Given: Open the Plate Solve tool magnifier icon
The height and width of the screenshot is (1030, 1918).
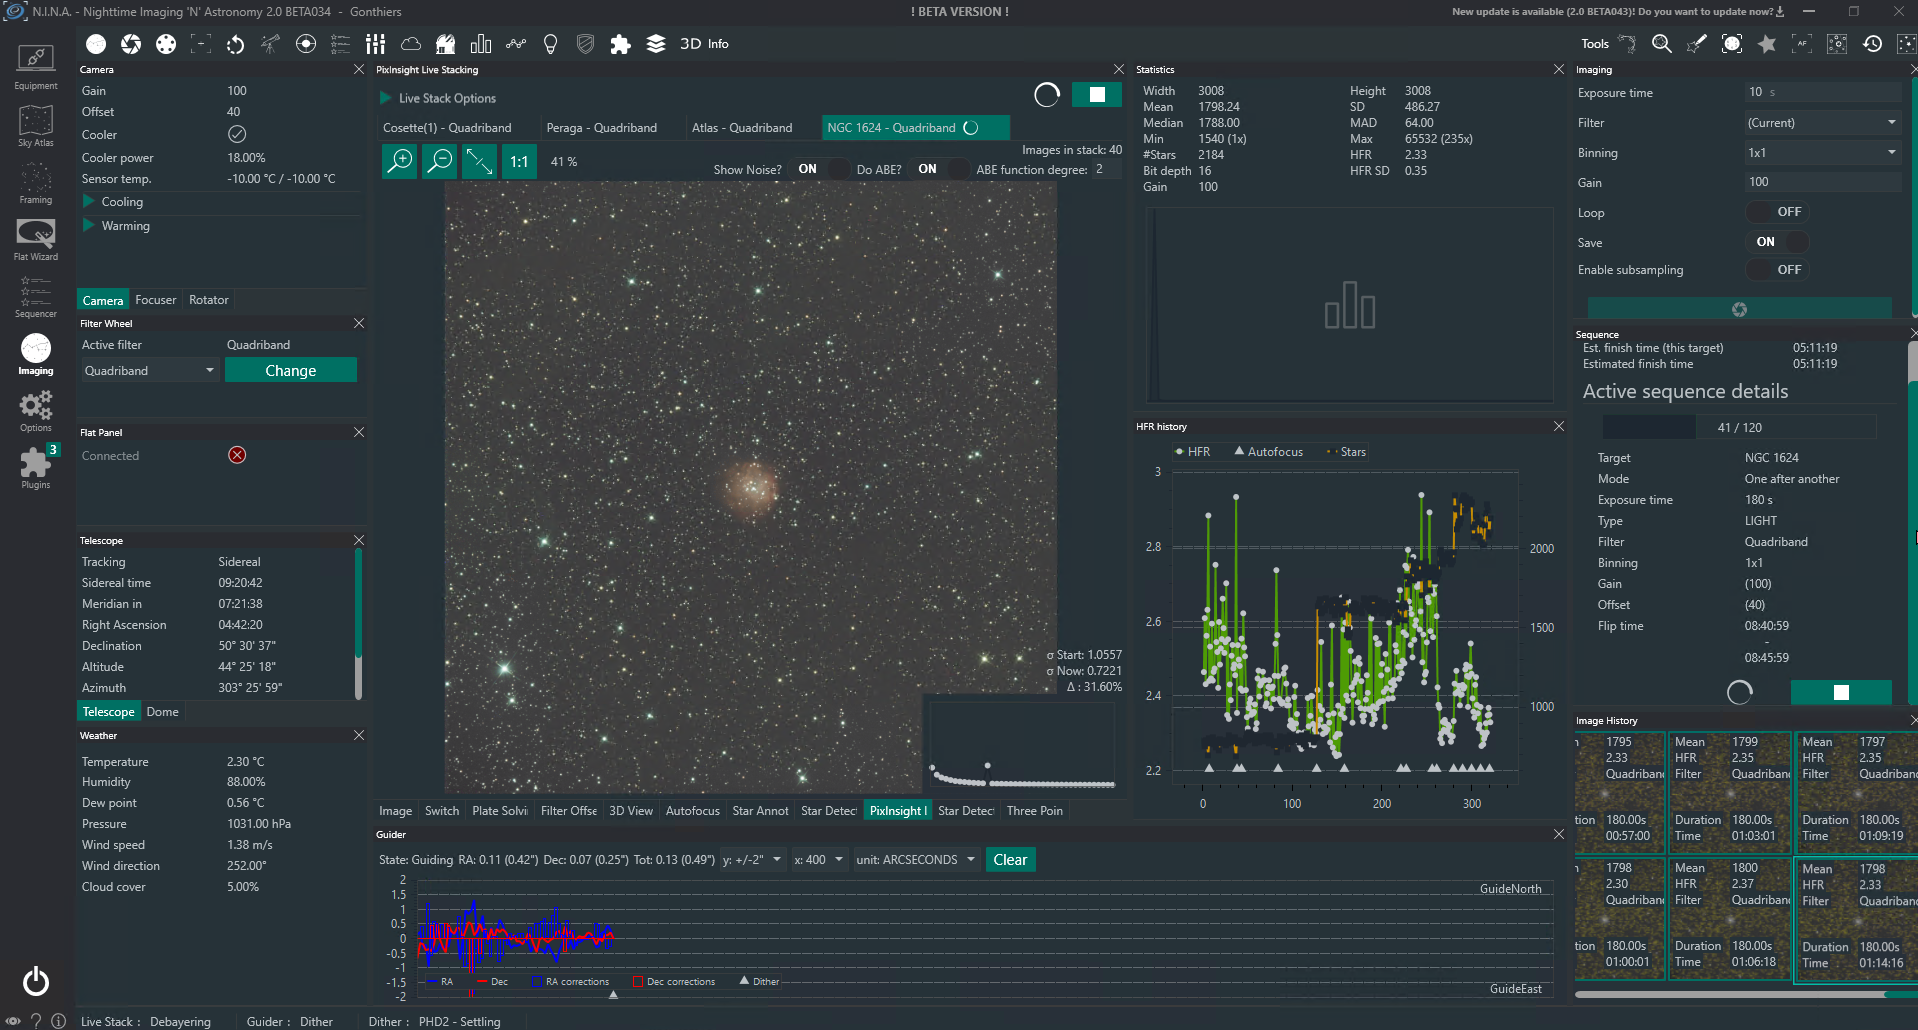Looking at the screenshot, I should point(1662,44).
